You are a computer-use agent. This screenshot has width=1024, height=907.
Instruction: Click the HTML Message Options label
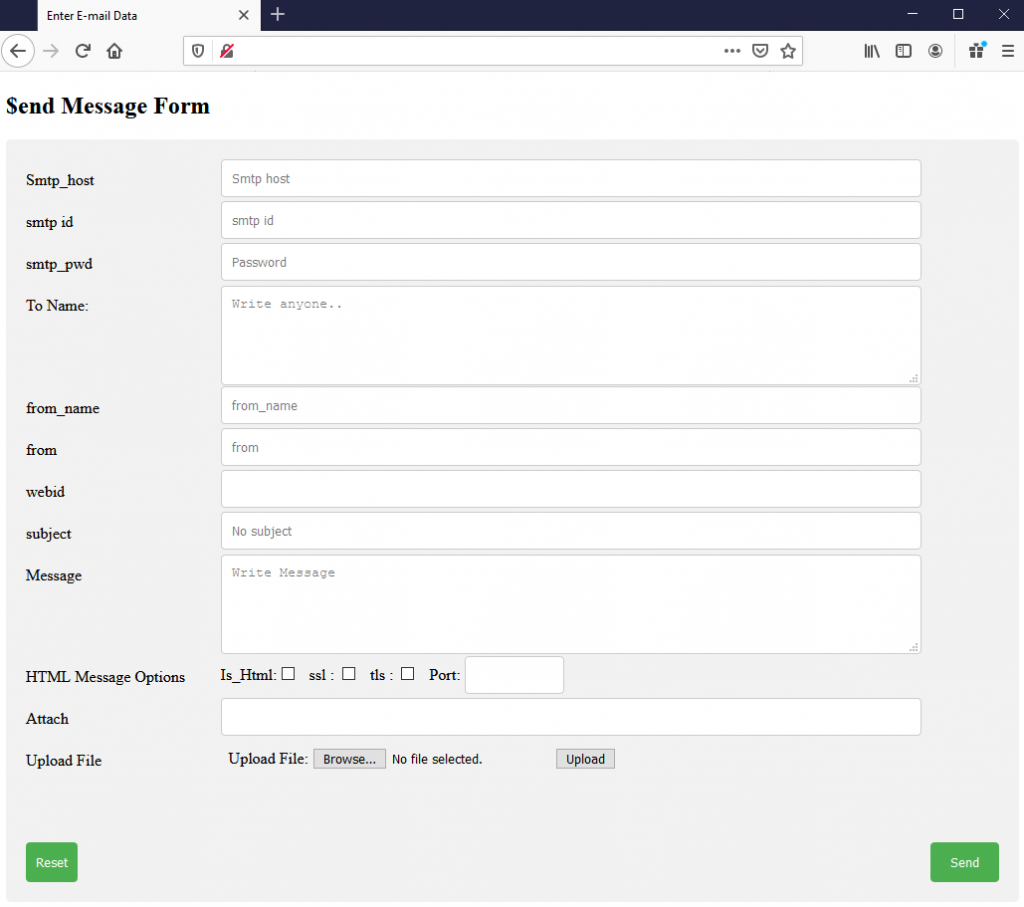[105, 676]
